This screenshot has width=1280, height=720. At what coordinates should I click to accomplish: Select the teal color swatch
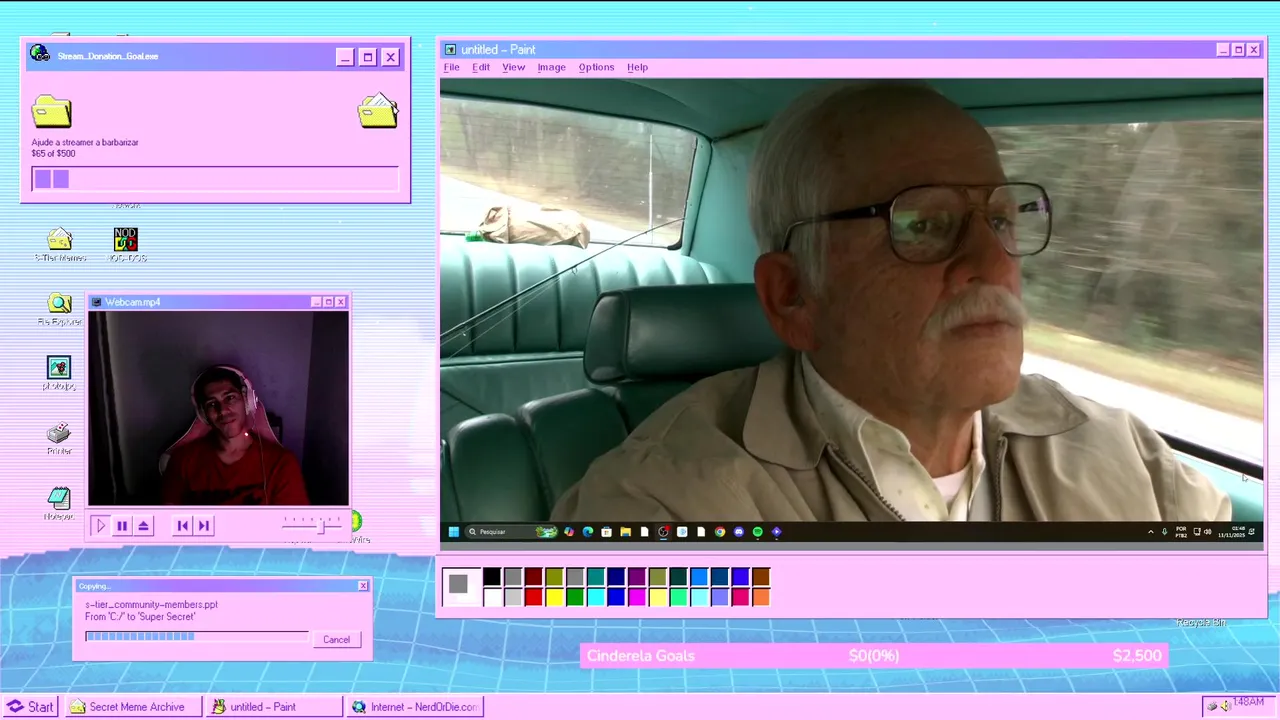click(x=596, y=577)
